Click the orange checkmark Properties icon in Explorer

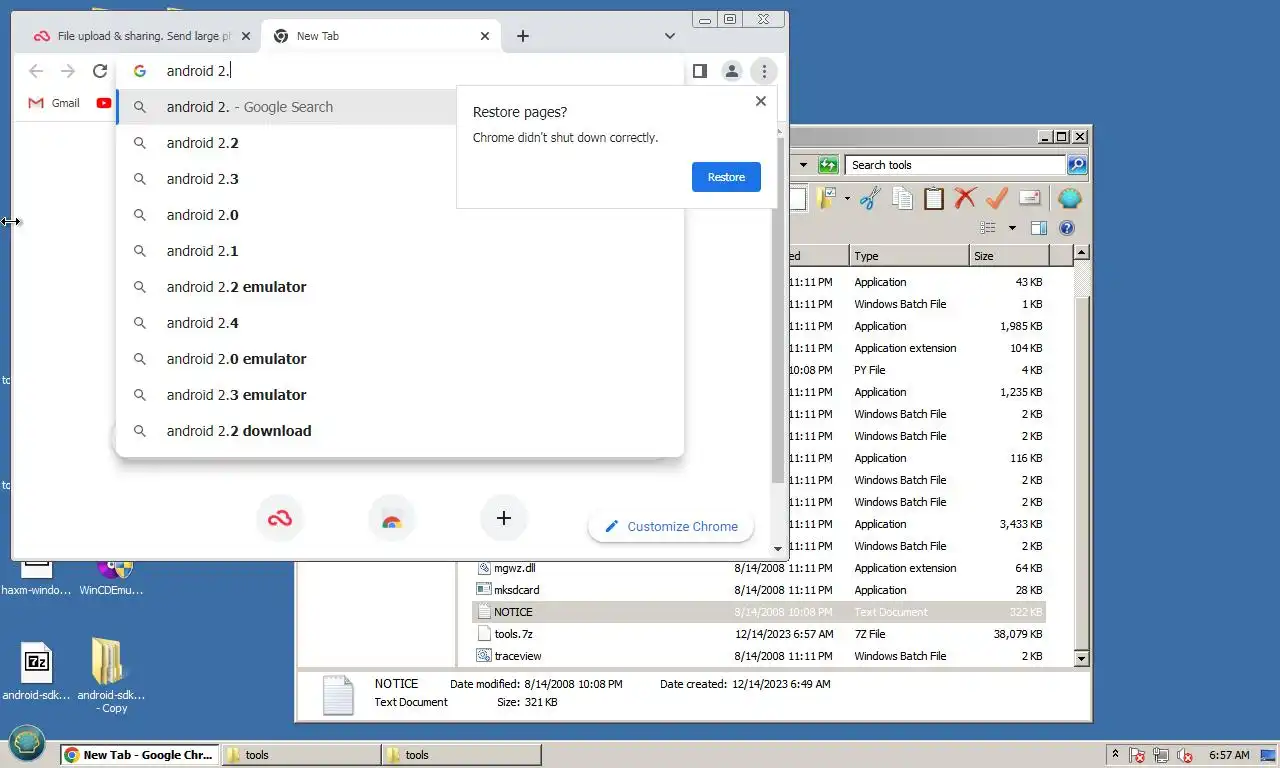pyautogui.click(x=997, y=198)
